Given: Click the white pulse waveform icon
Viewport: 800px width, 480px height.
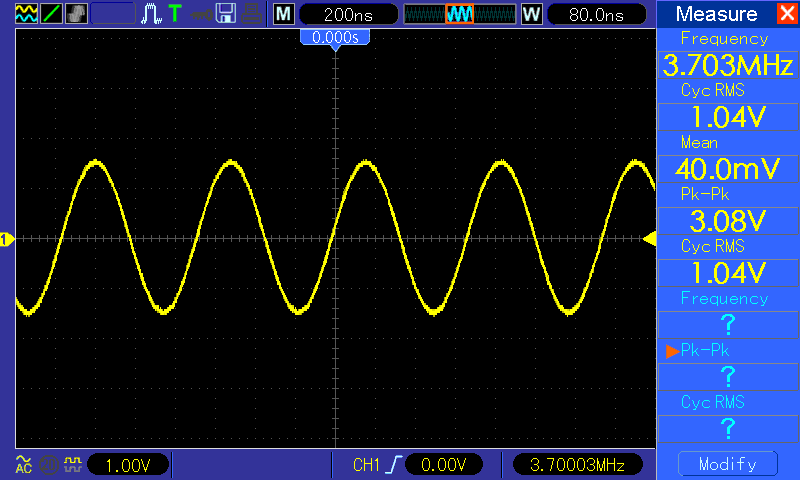Looking at the screenshot, I should click(x=152, y=14).
